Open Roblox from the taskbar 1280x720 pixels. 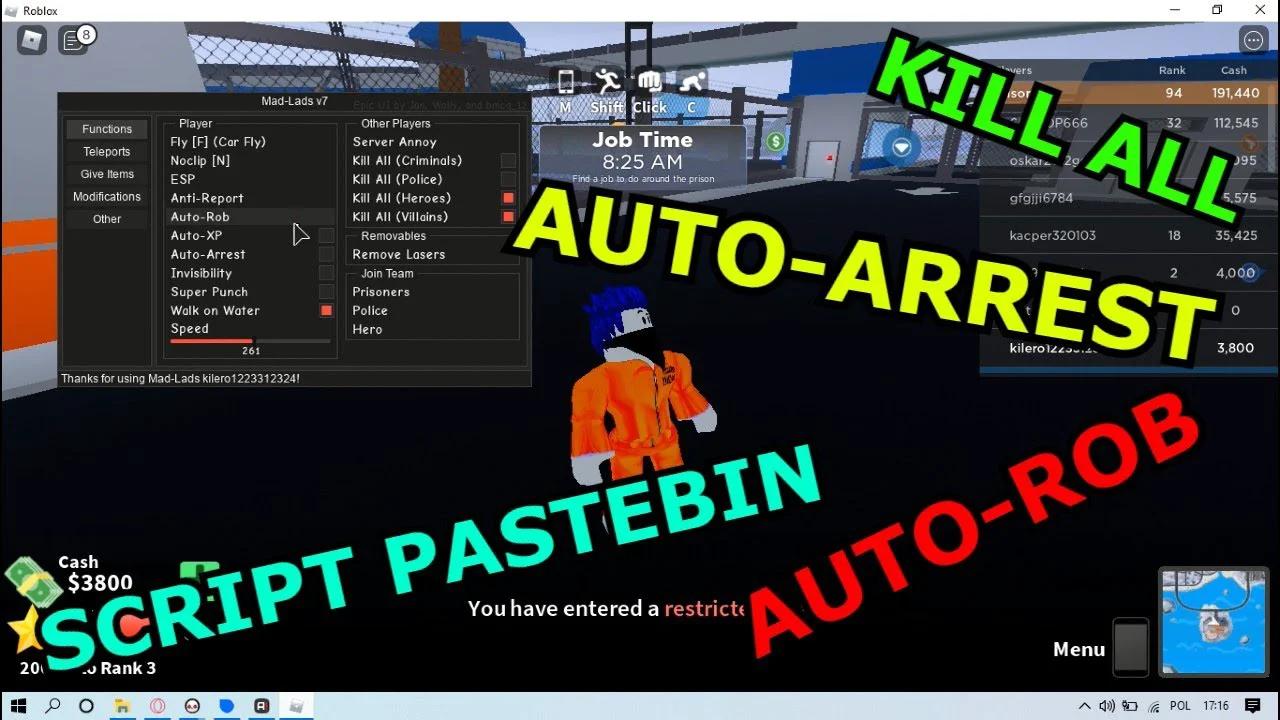click(296, 706)
